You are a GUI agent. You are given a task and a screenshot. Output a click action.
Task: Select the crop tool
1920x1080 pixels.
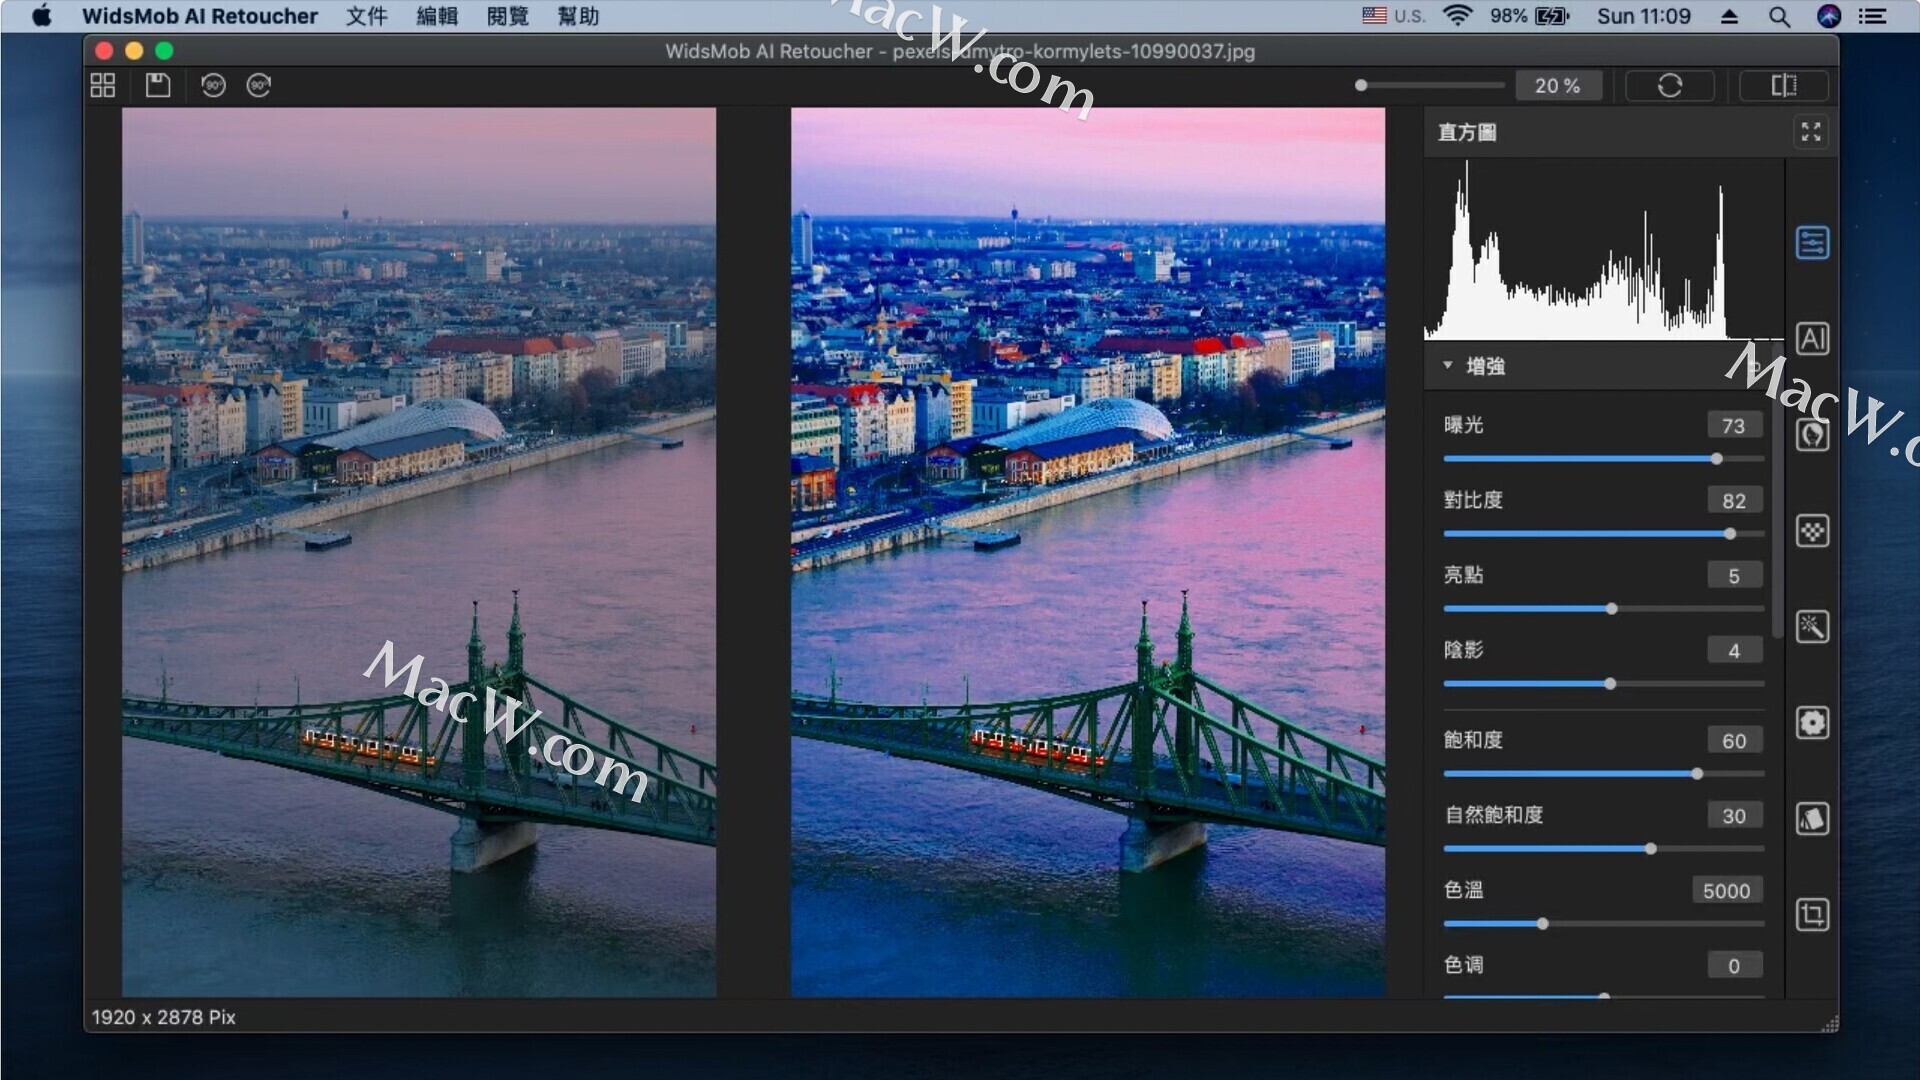[x=1812, y=915]
